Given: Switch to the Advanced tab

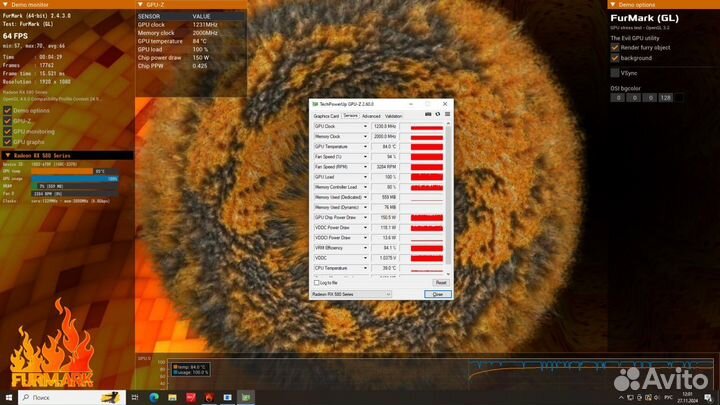Looking at the screenshot, I should click(x=371, y=116).
